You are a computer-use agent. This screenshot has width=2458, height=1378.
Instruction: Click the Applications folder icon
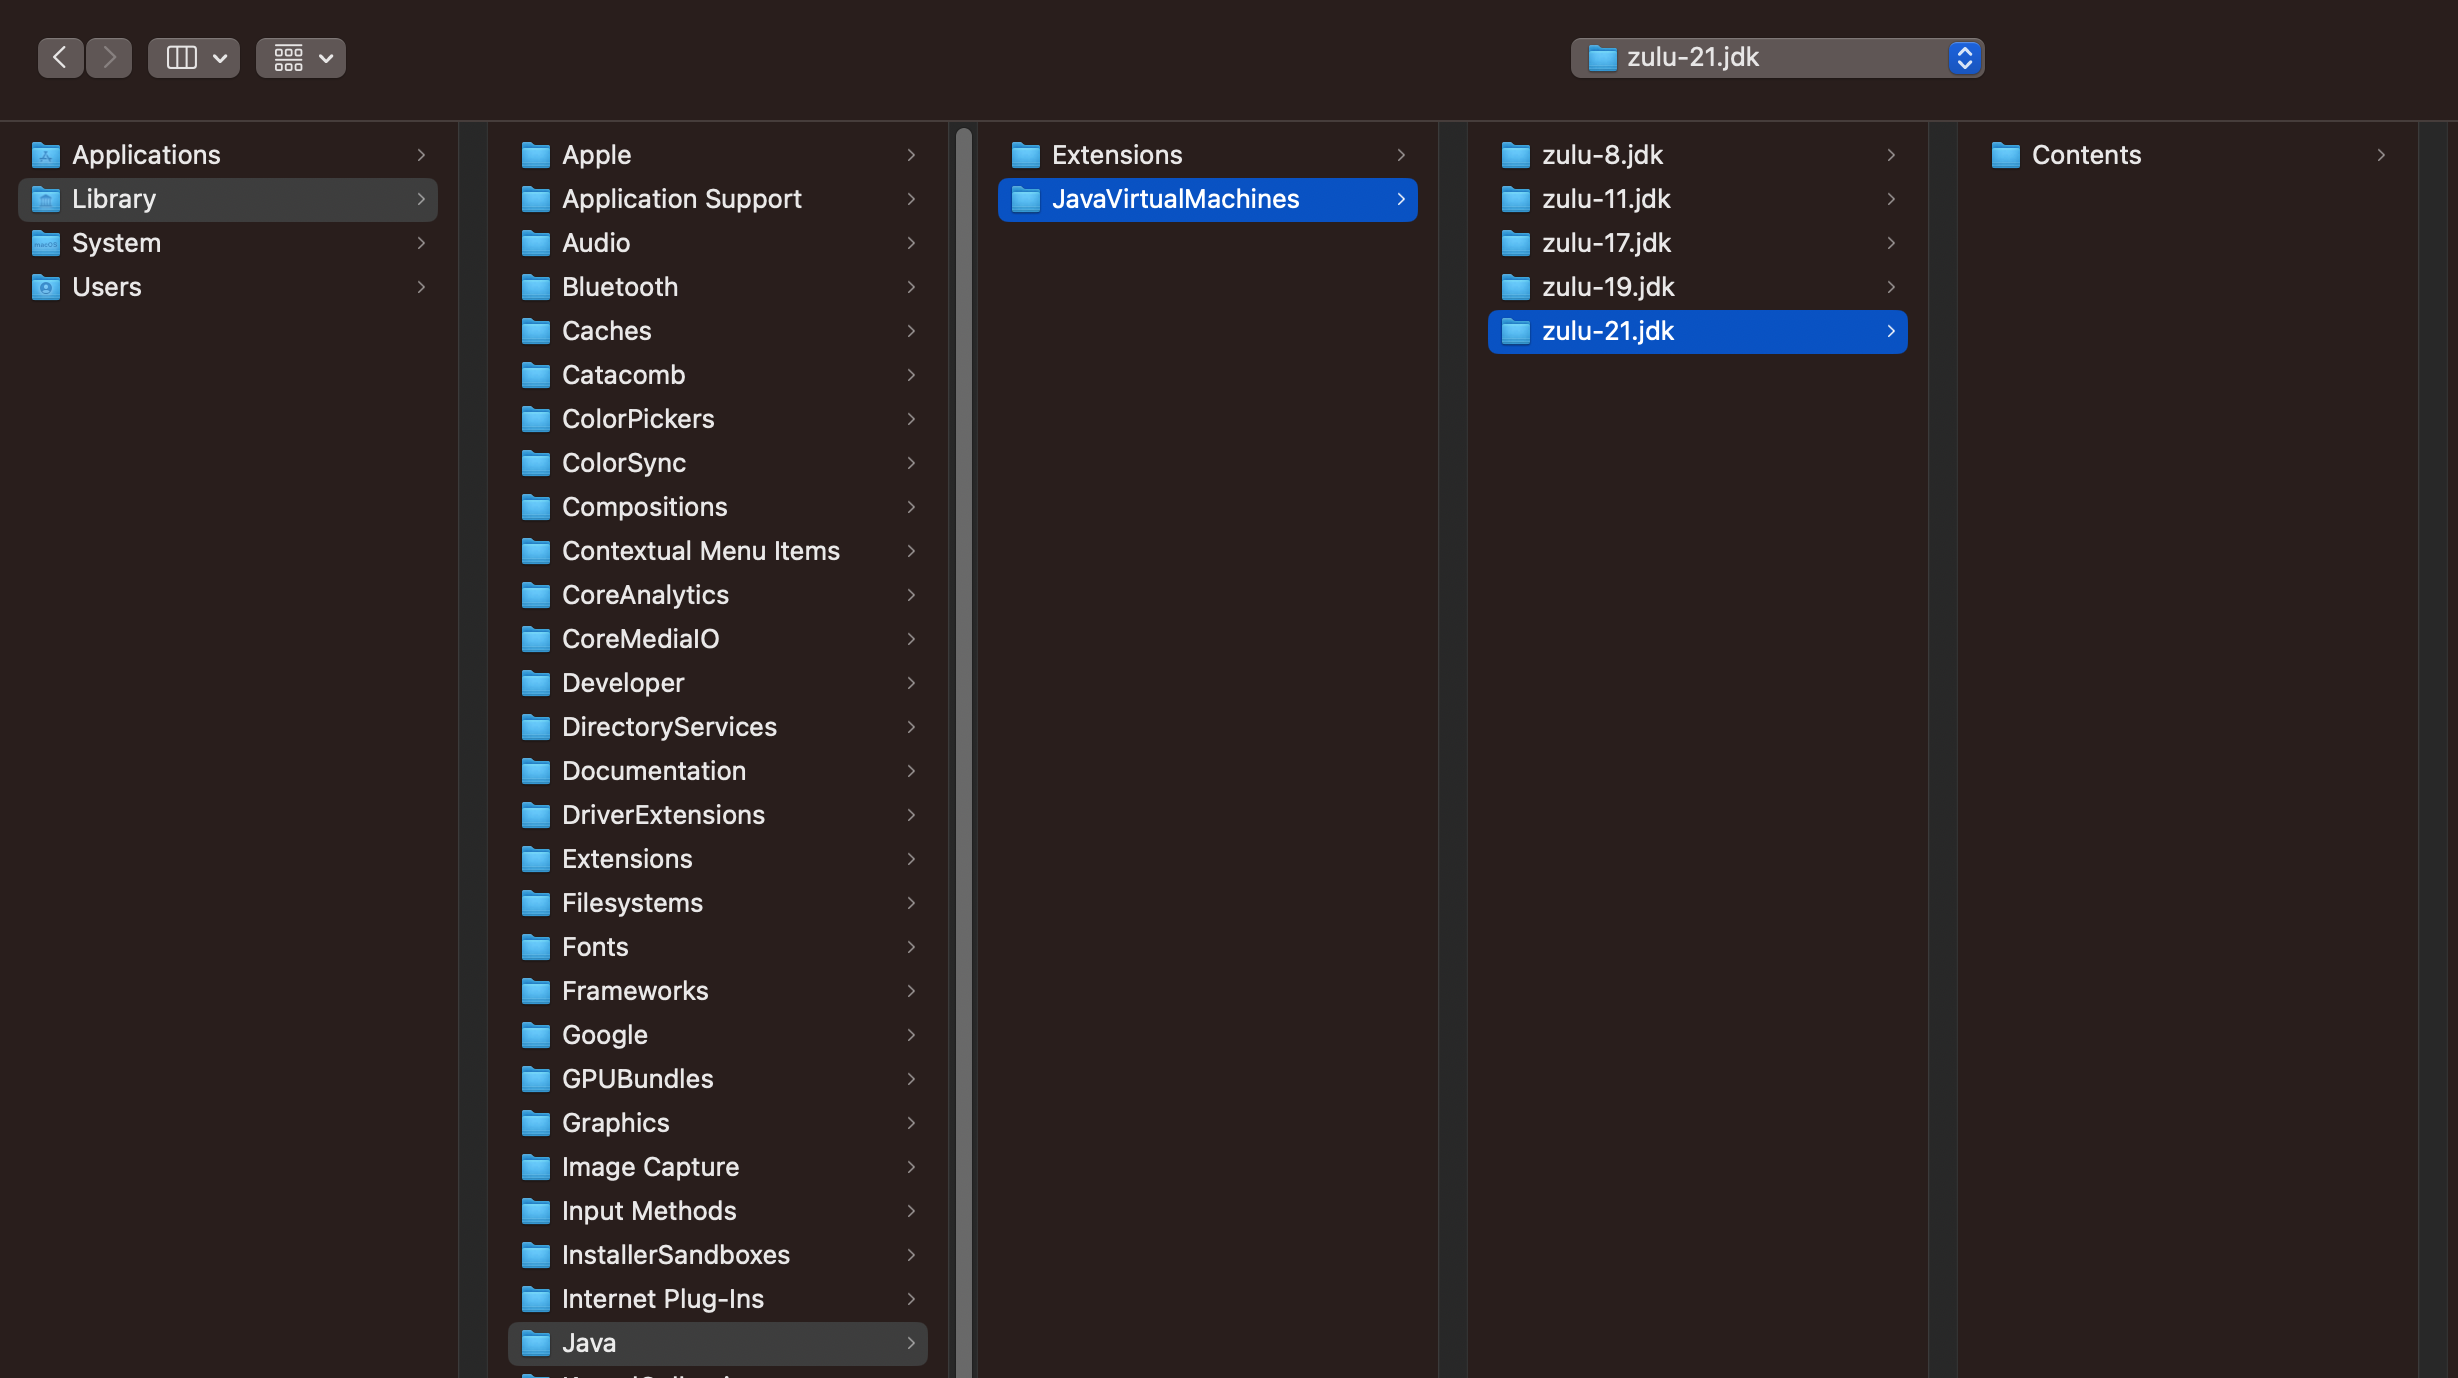(46, 155)
